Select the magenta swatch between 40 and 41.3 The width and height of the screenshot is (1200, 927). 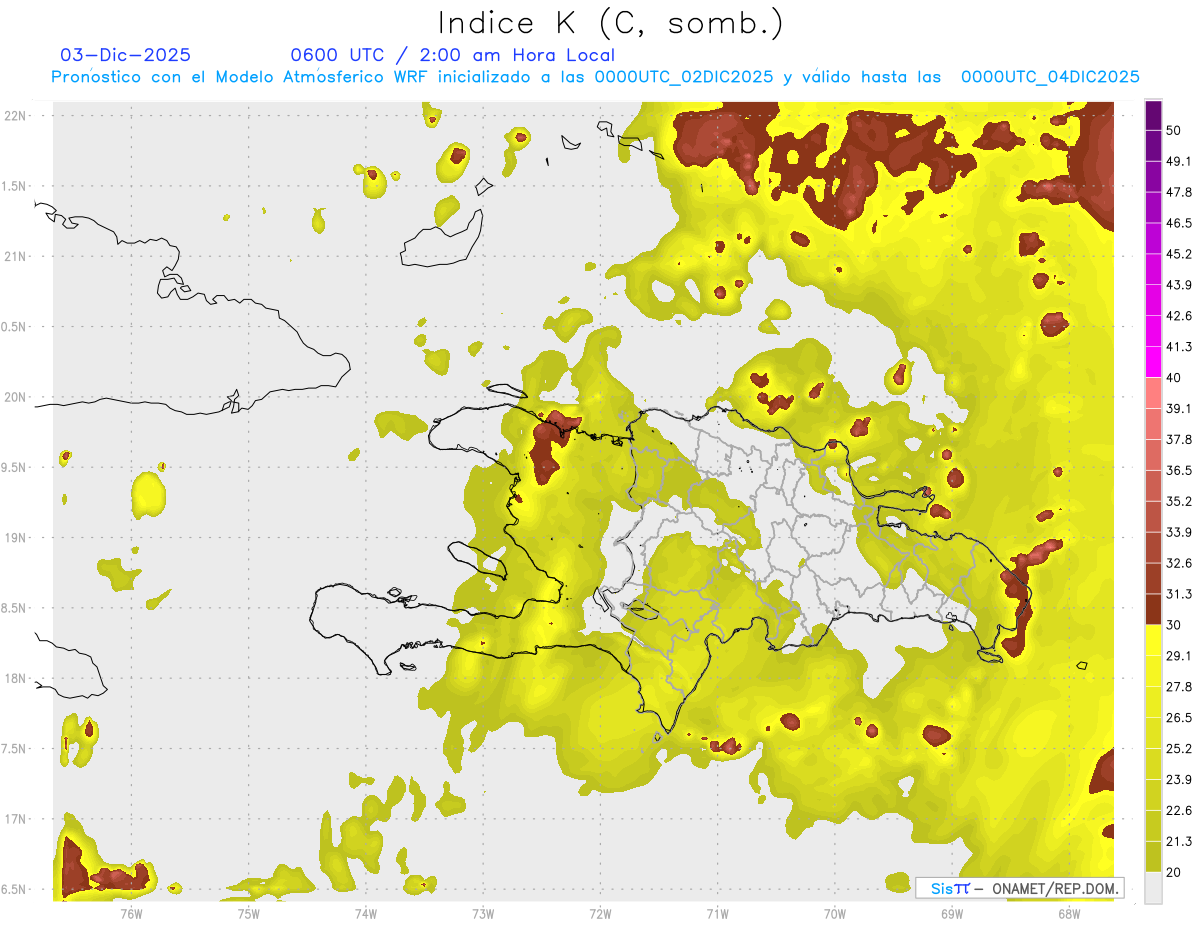[x=1153, y=362]
